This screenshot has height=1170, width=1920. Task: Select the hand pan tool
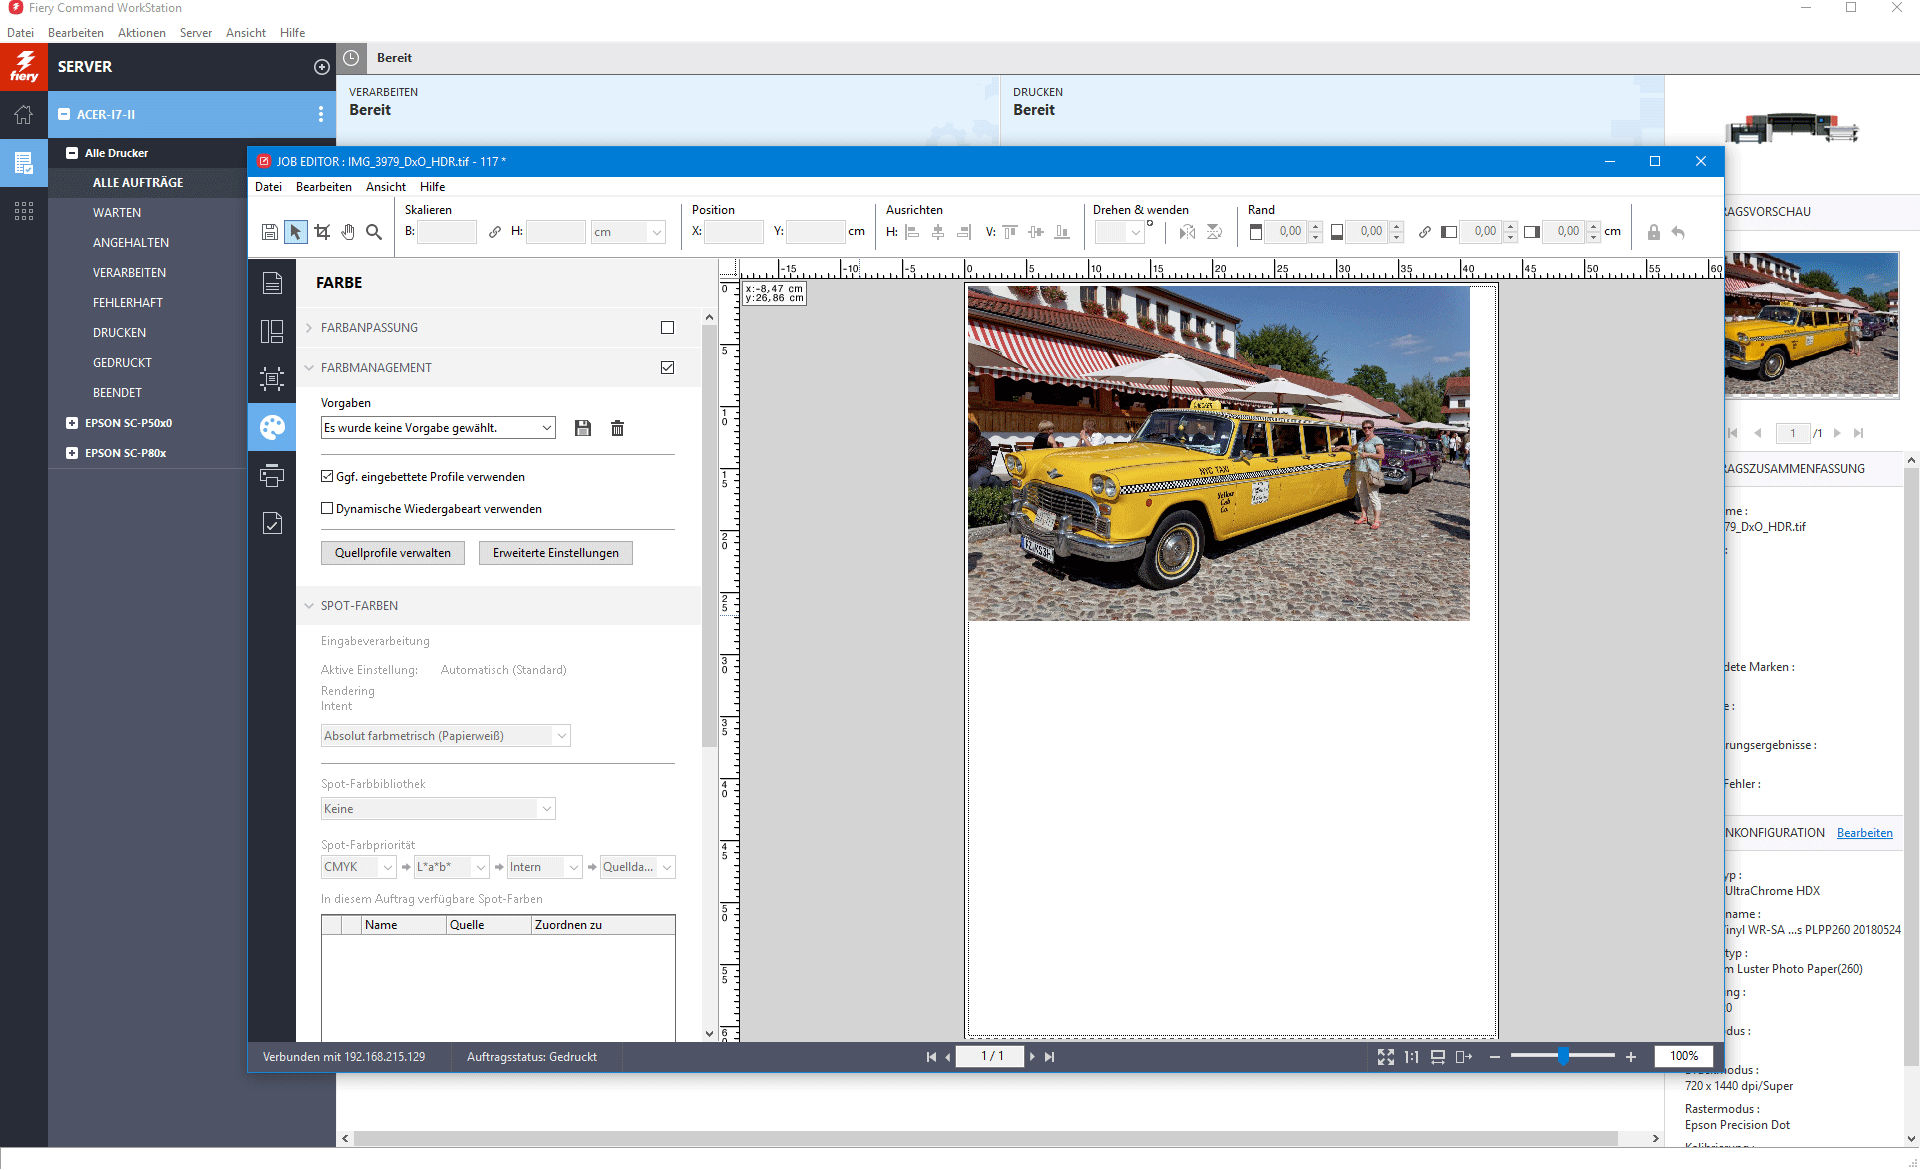point(348,232)
